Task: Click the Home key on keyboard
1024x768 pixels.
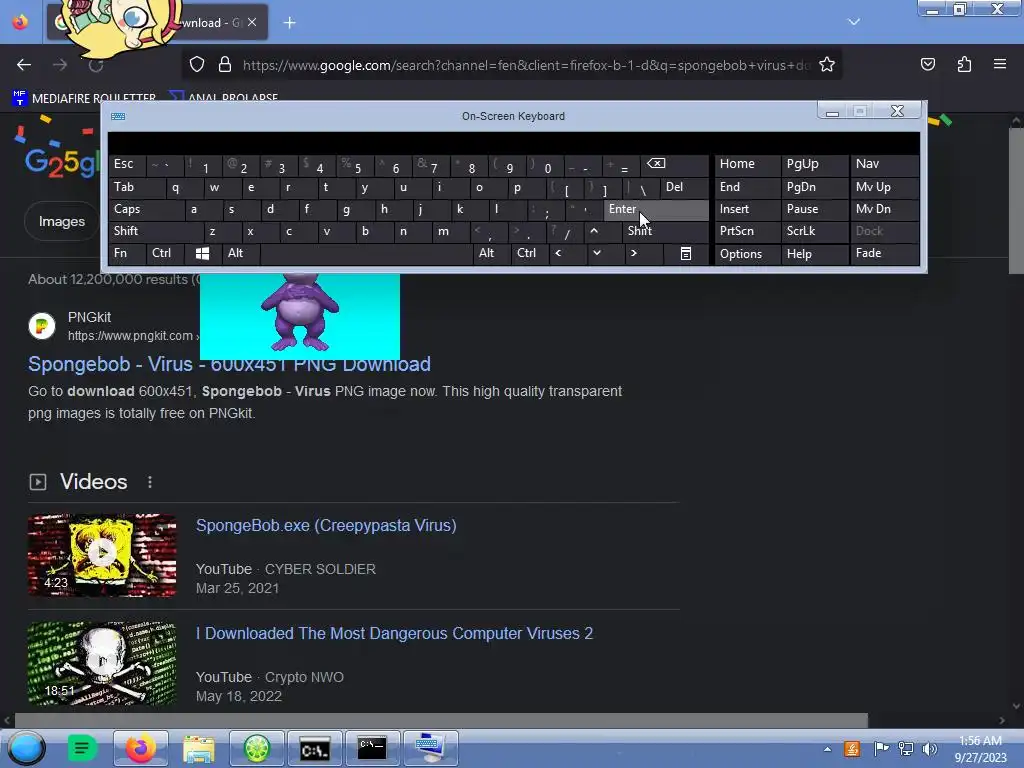Action: pos(748,165)
